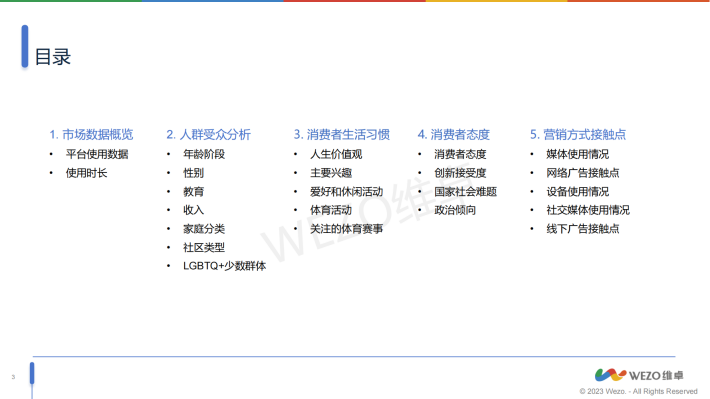Select the 关注的体育赛事 bullet item

(x=346, y=229)
